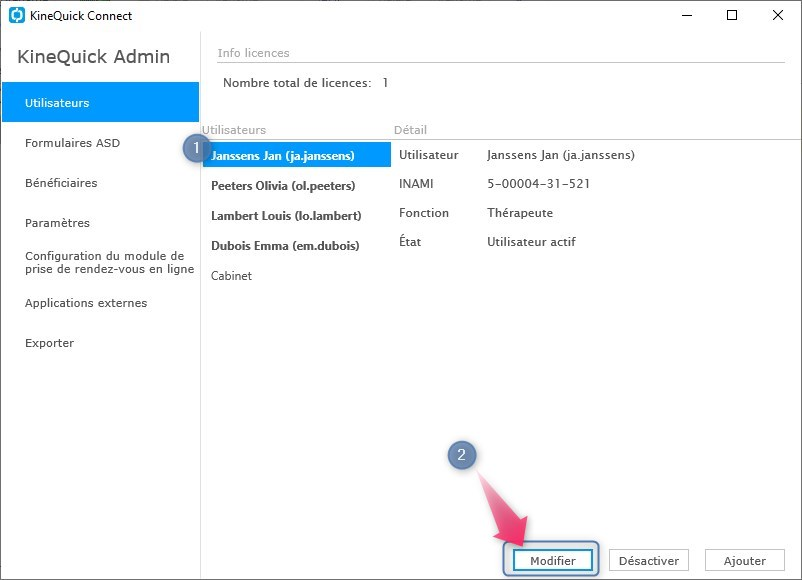The width and height of the screenshot is (802, 580).
Task: Select the Cabinet entry in user list
Action: (x=231, y=276)
